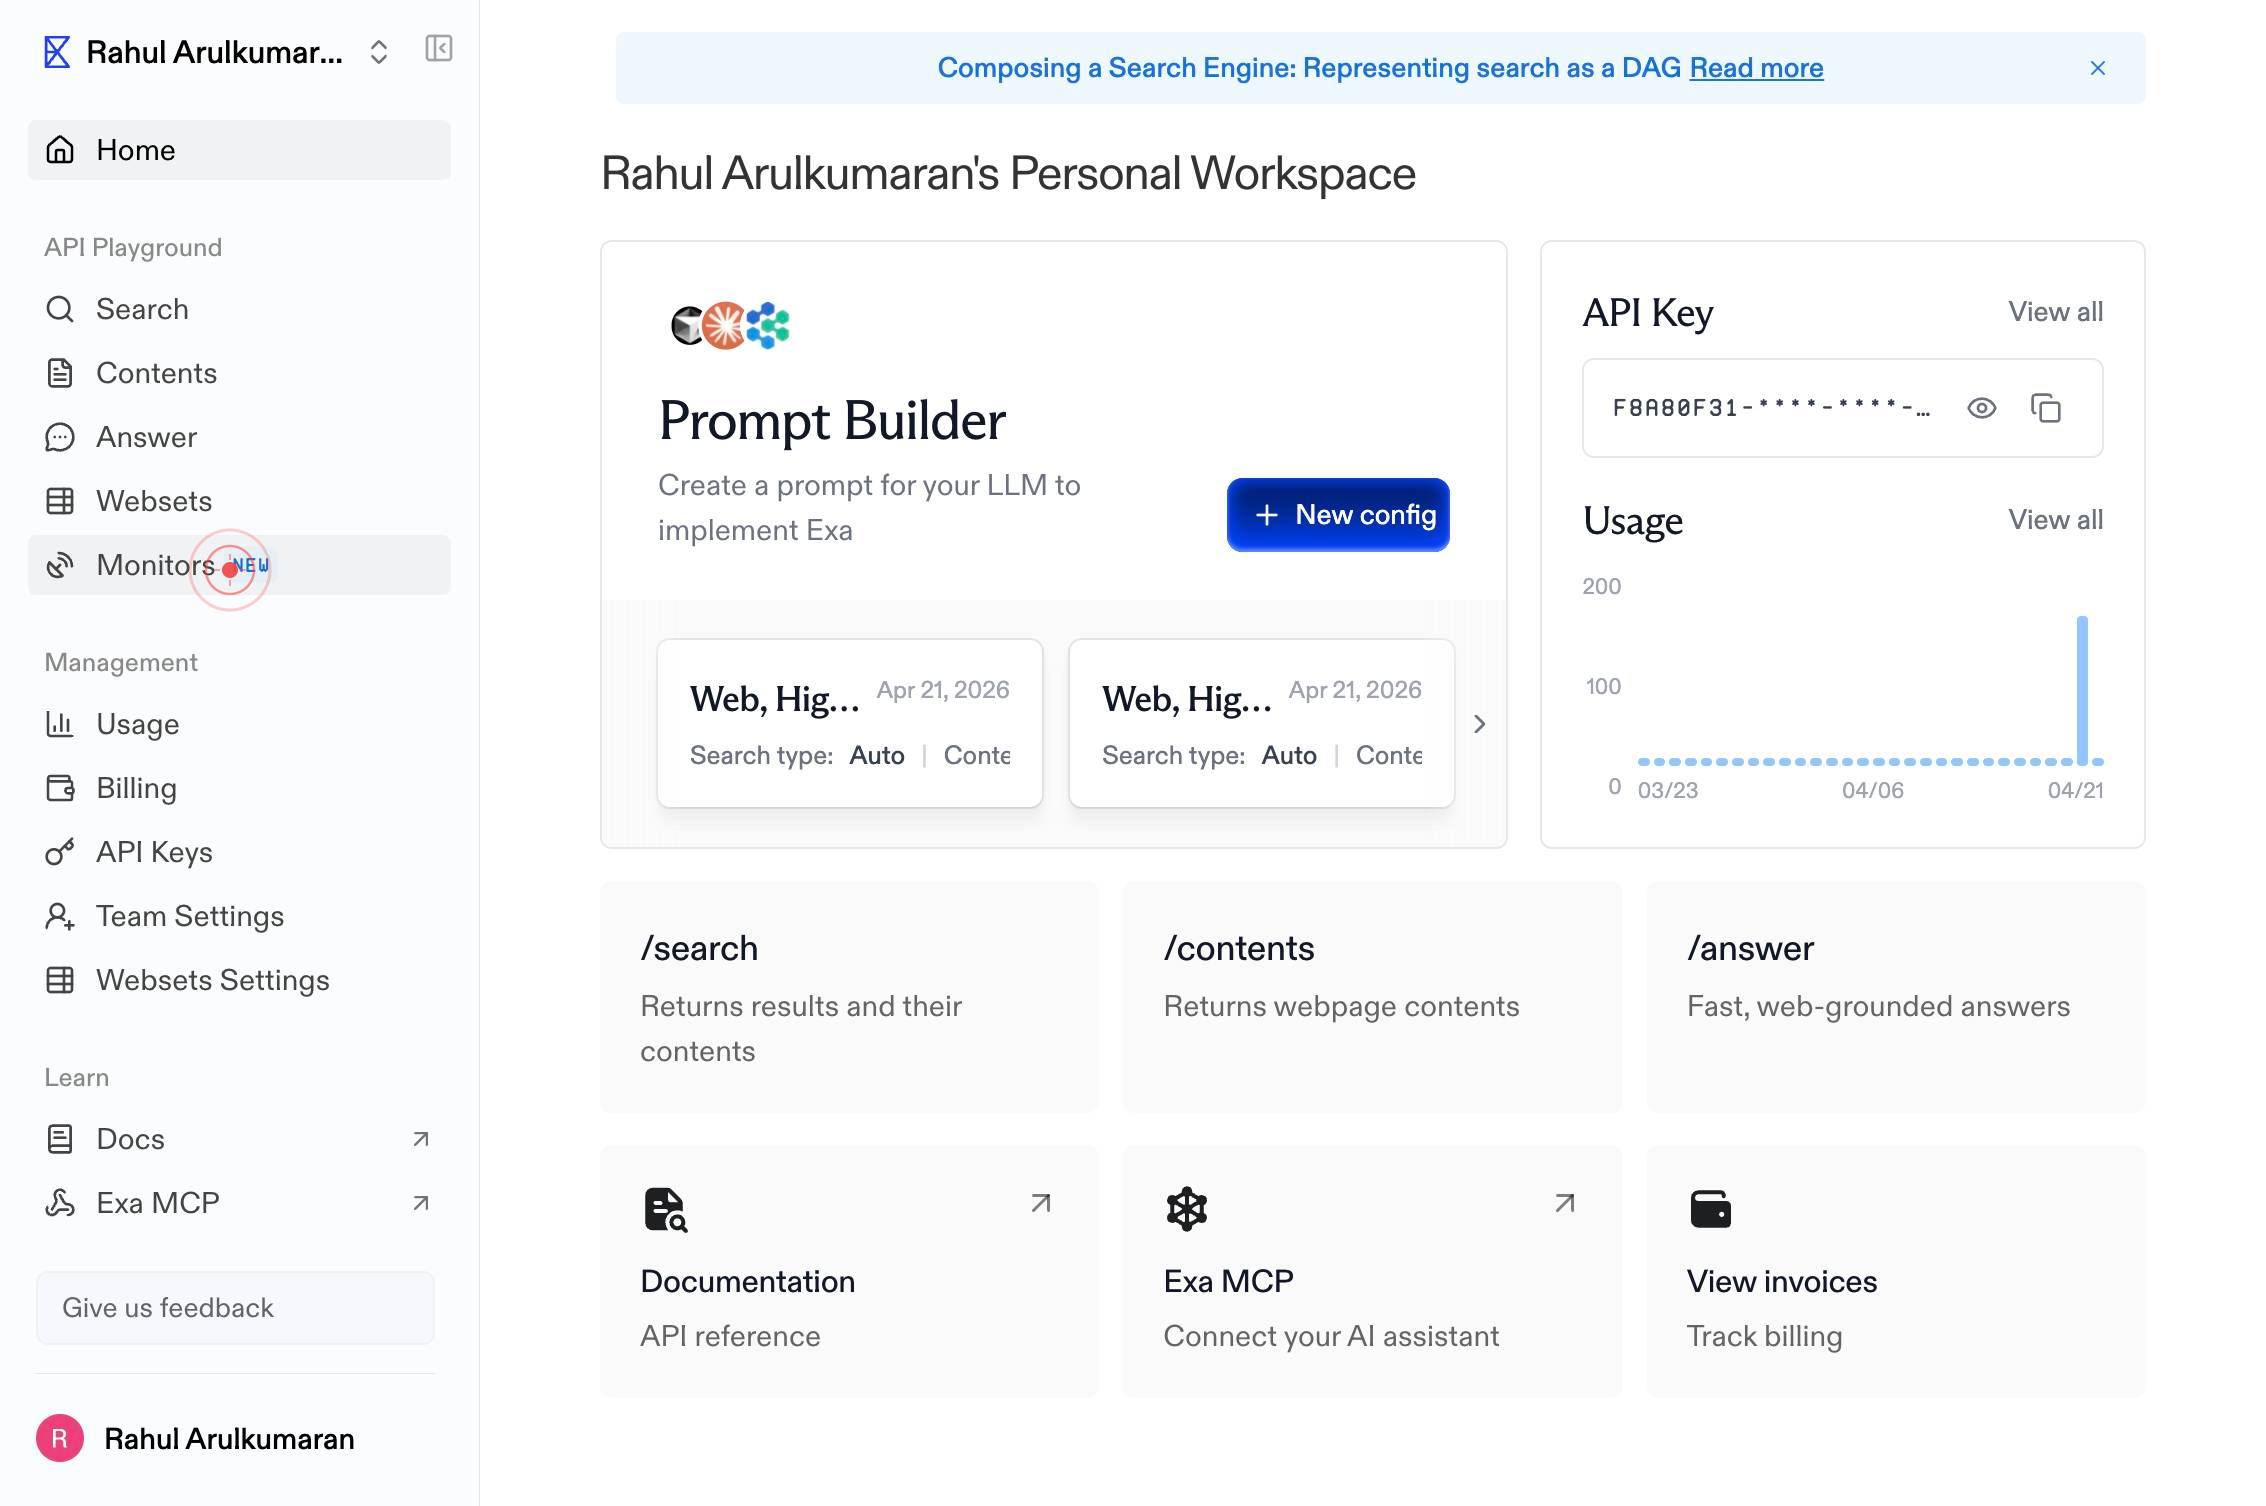Collapse the sidebar panel

[439, 49]
